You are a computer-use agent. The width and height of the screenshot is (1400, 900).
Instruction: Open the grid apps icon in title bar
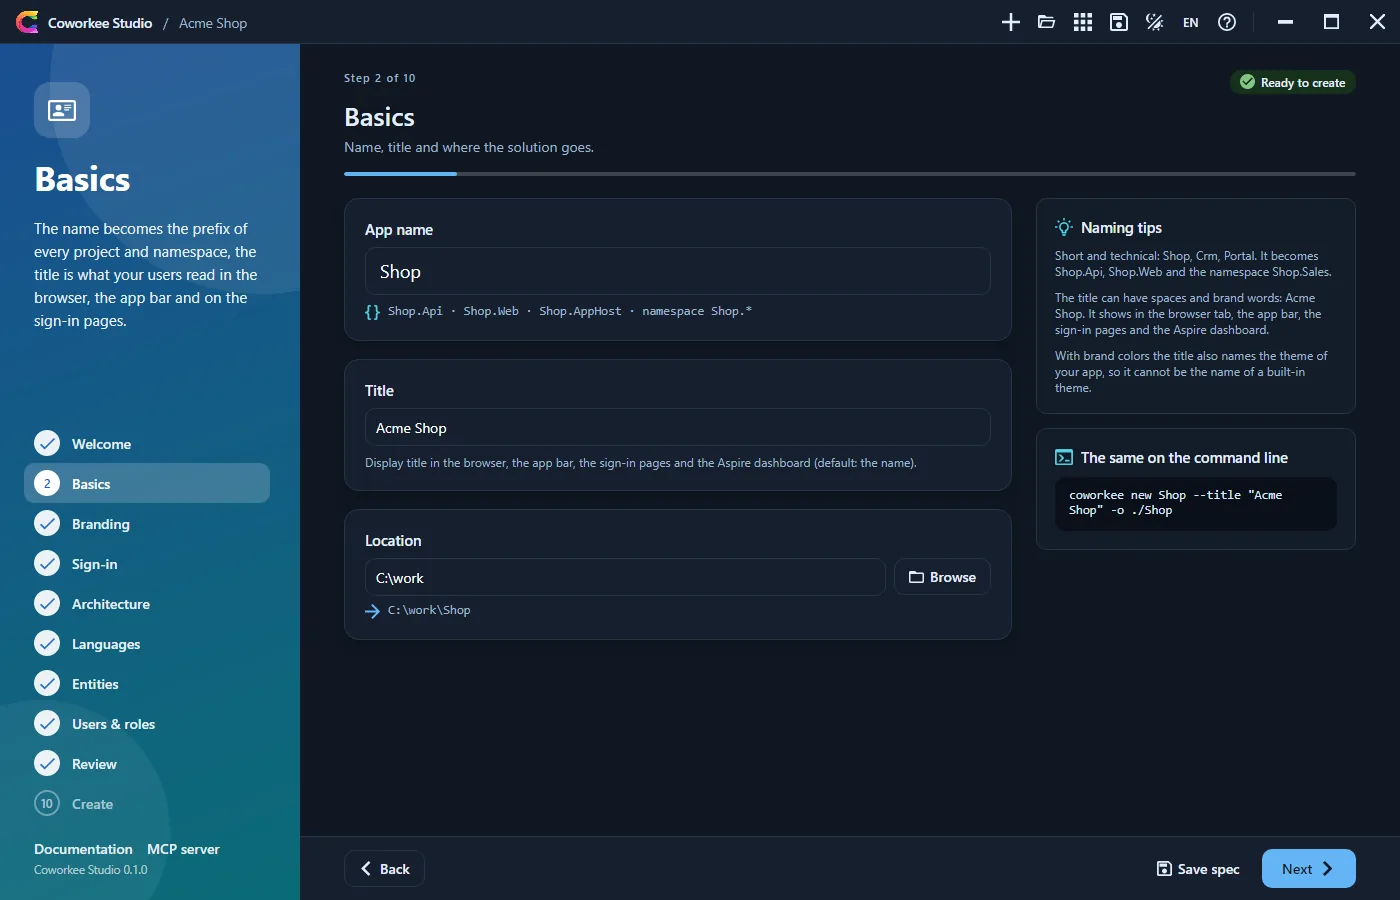[x=1083, y=22]
